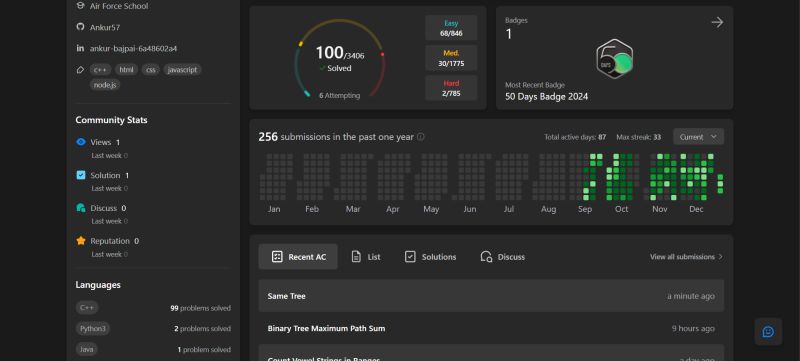Select the Med. 30/1775 stat box

click(451, 58)
